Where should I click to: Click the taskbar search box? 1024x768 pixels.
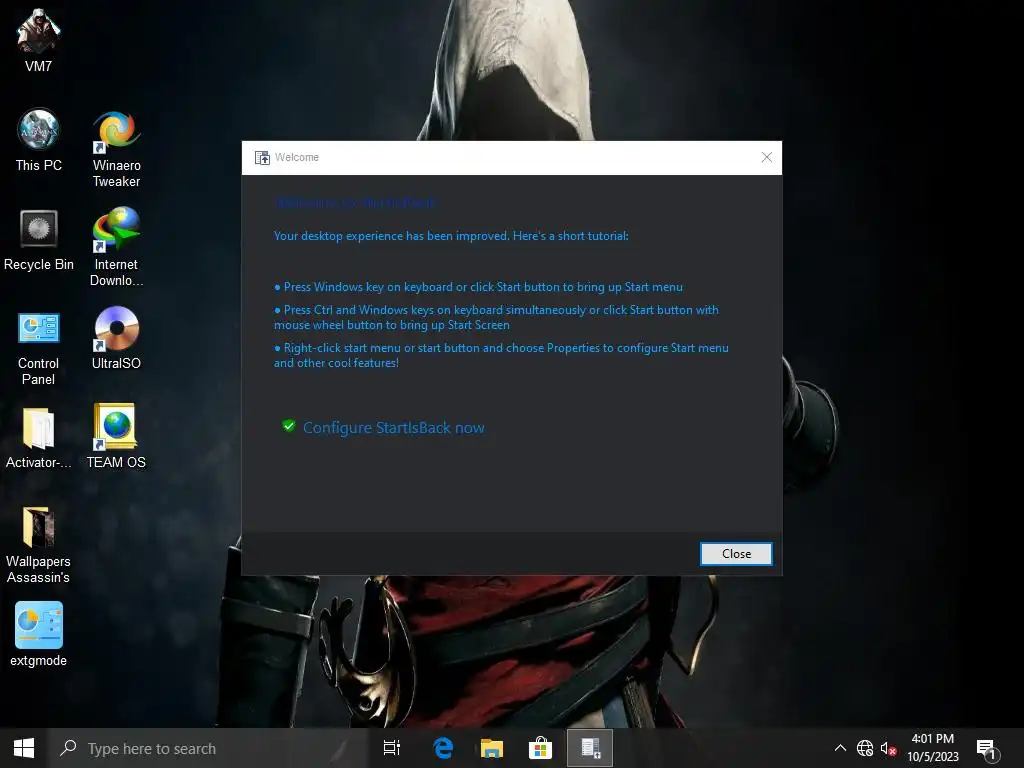209,748
